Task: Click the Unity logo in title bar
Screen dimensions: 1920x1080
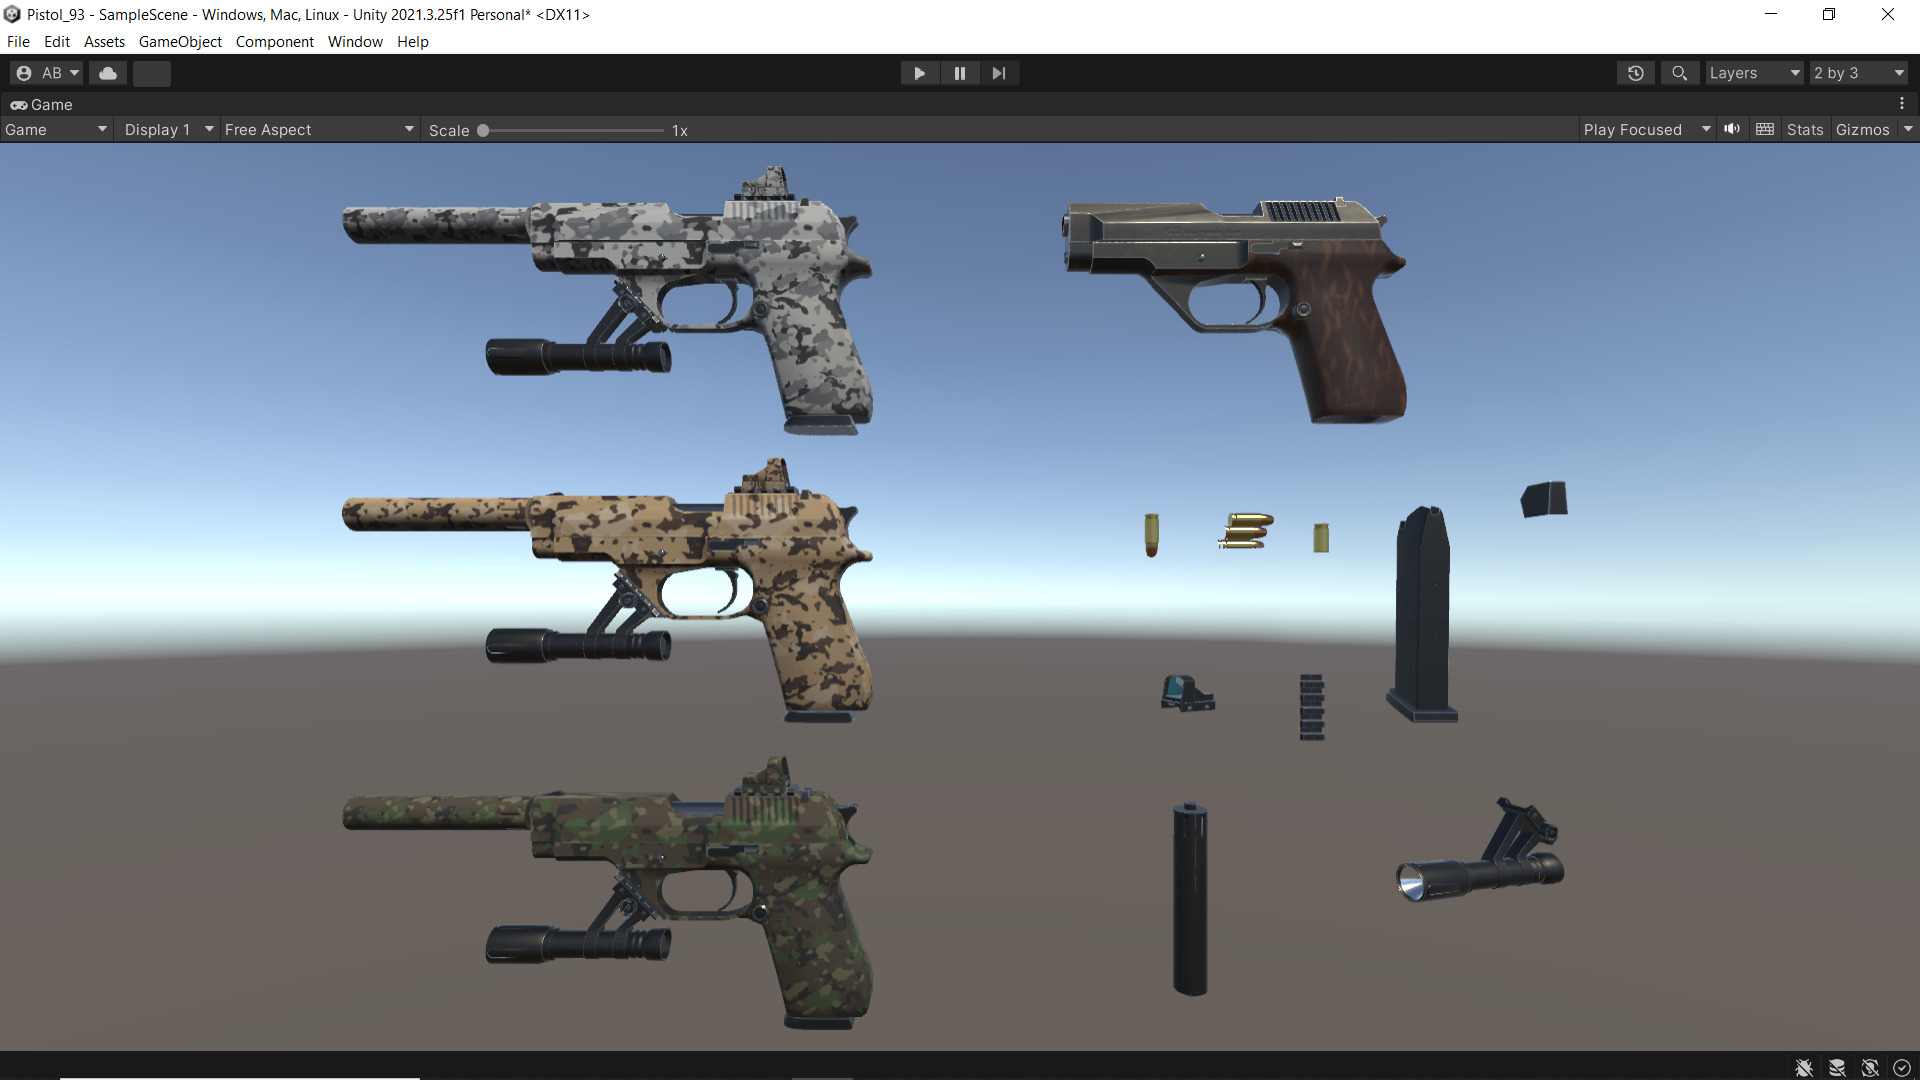Action: 12,14
